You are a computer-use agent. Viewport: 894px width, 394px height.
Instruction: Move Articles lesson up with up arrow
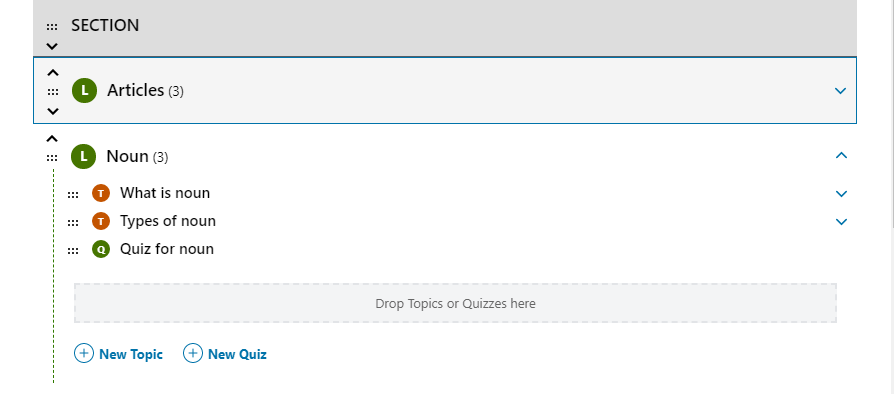coord(52,72)
